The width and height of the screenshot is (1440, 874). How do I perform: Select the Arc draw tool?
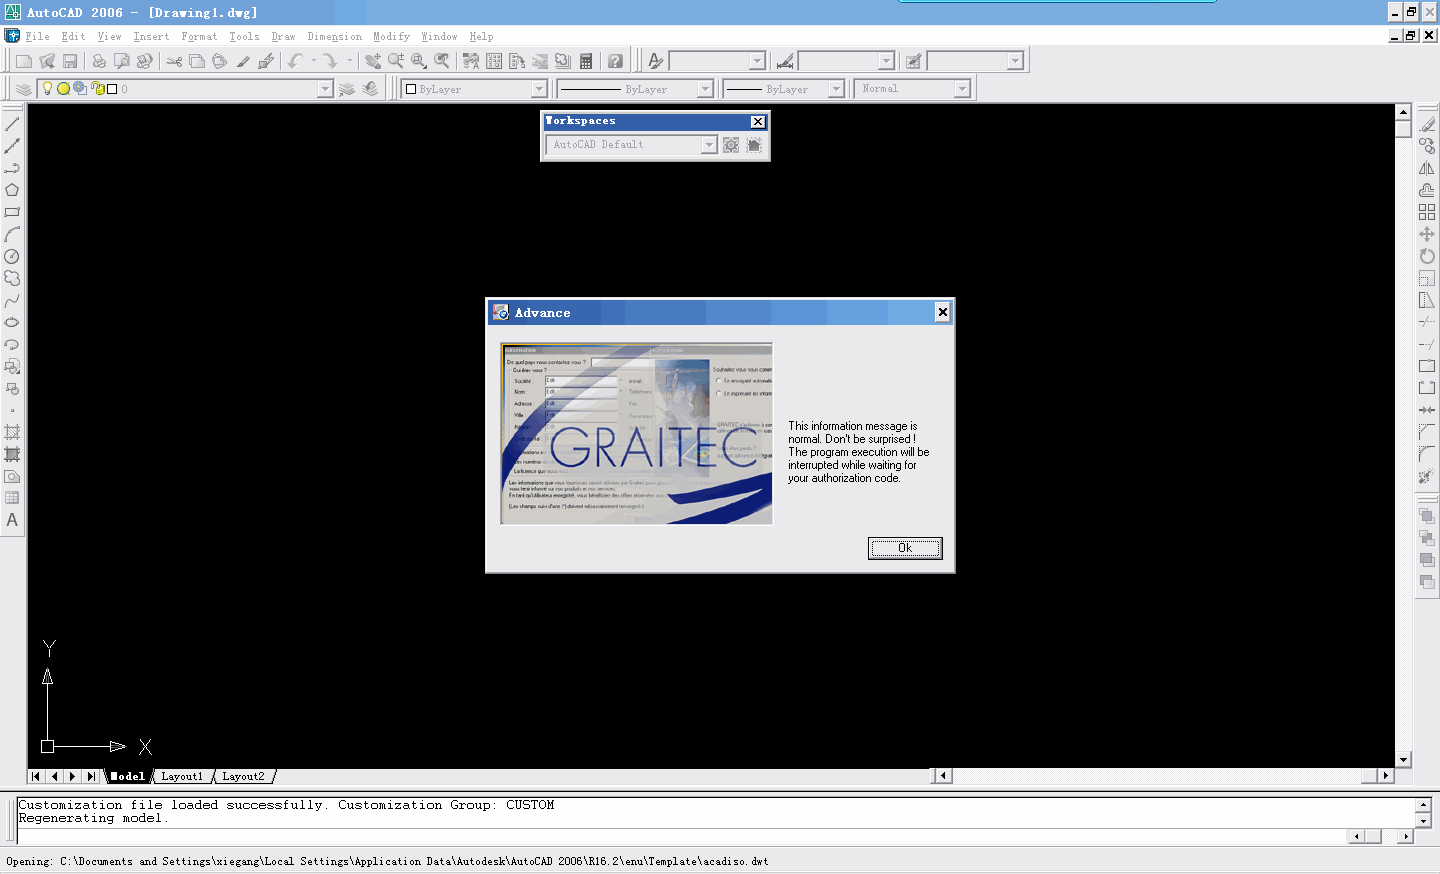(x=12, y=234)
